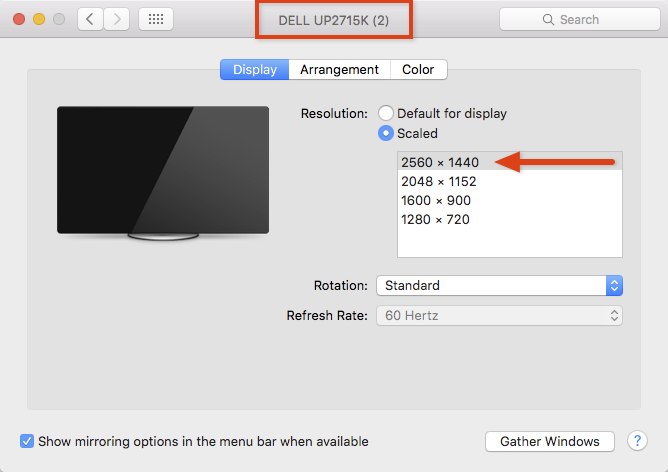Choose the 1280 × 720 resolution

coord(510,219)
